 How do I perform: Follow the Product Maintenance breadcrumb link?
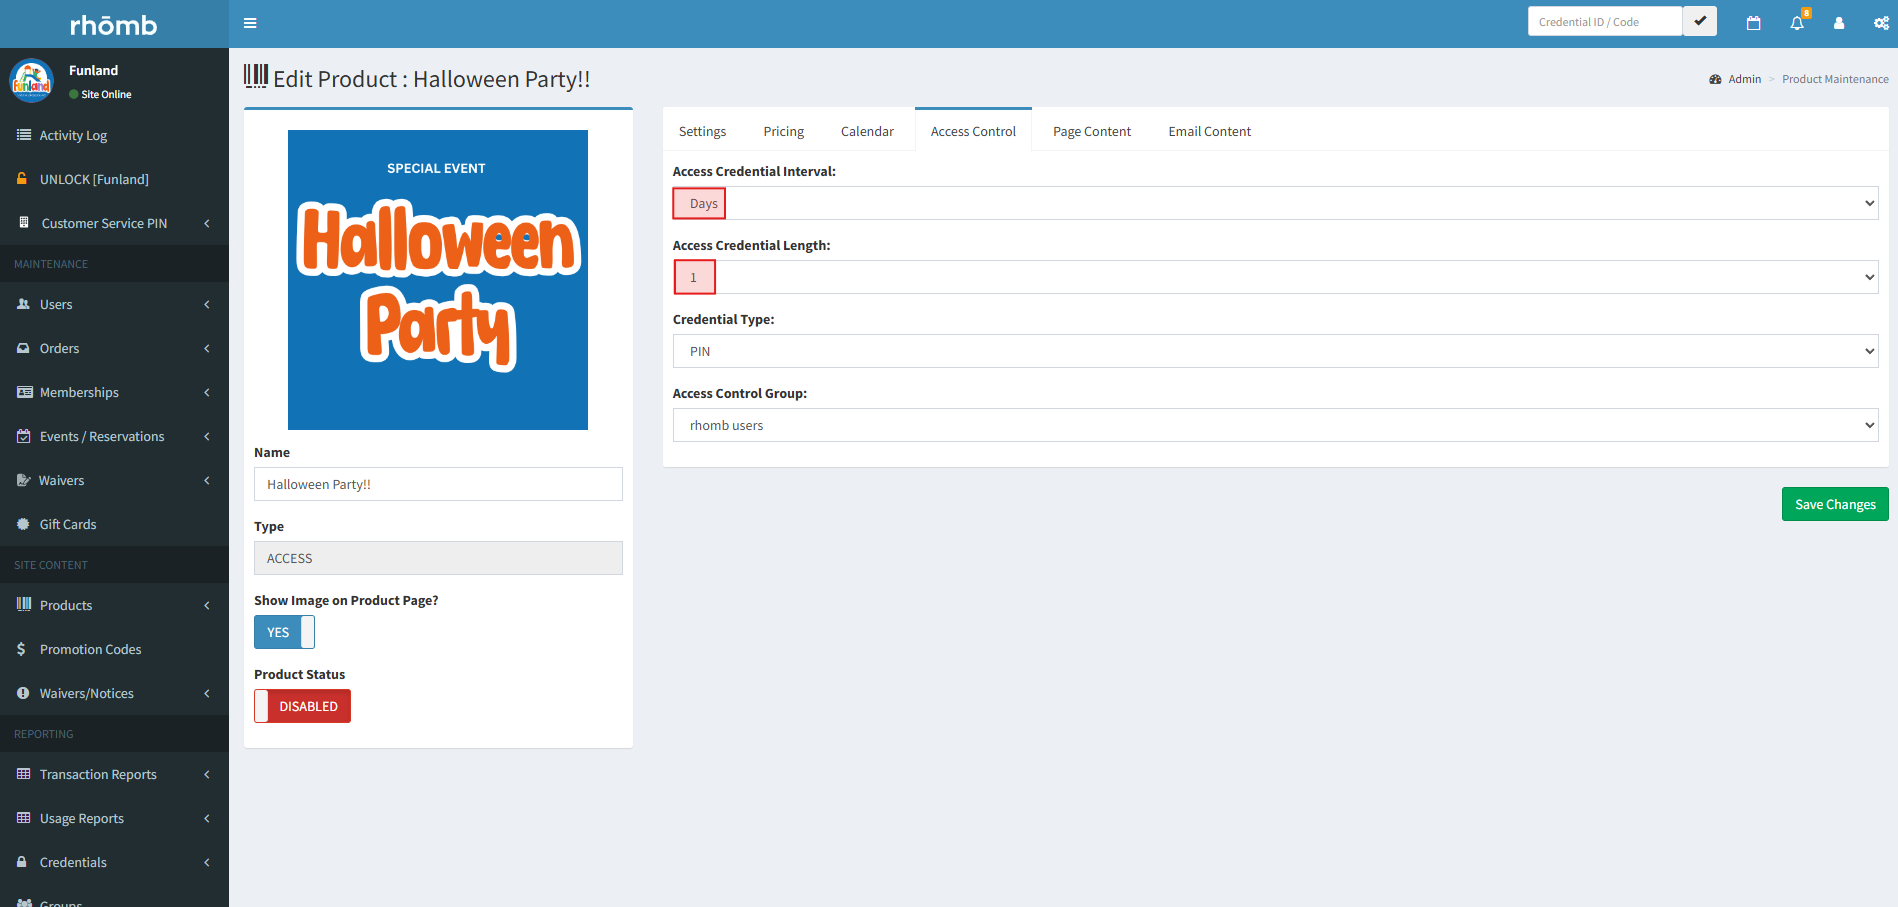pos(1834,79)
